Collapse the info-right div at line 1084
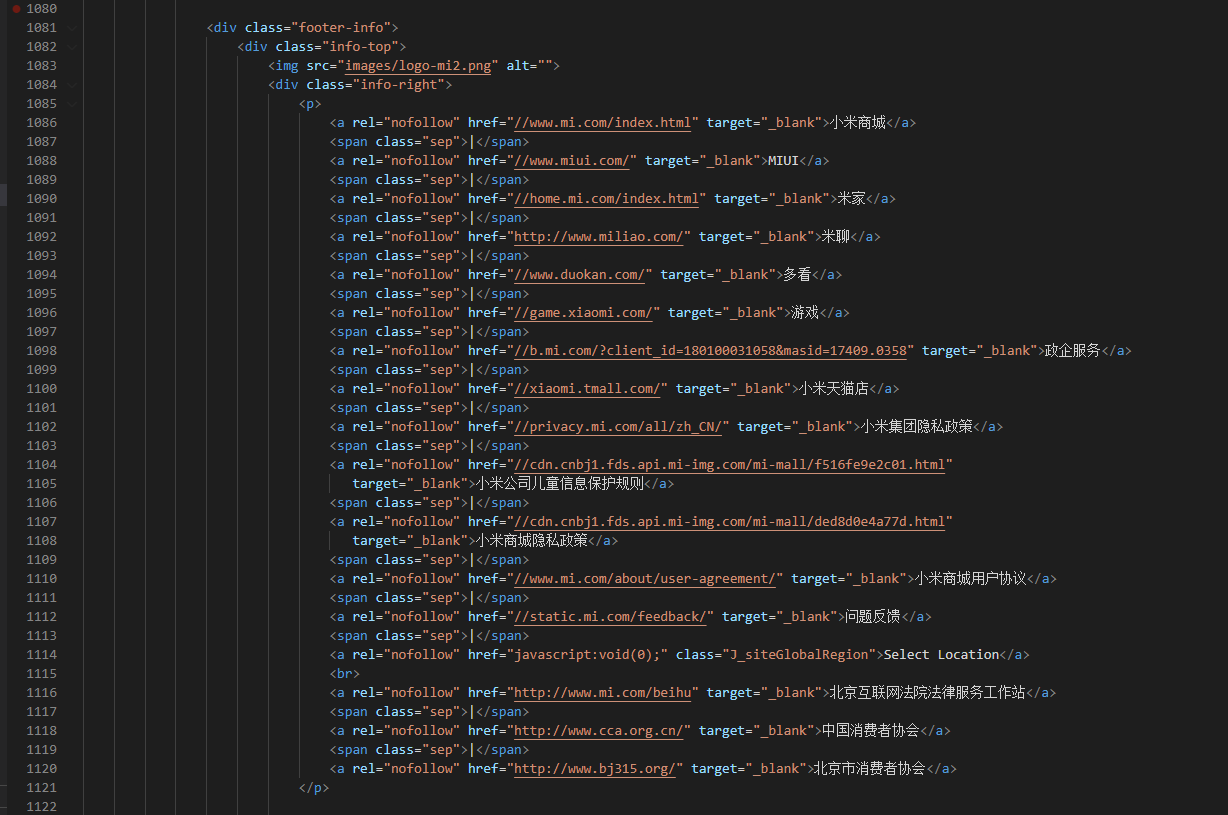The image size is (1228, 815). [73, 84]
